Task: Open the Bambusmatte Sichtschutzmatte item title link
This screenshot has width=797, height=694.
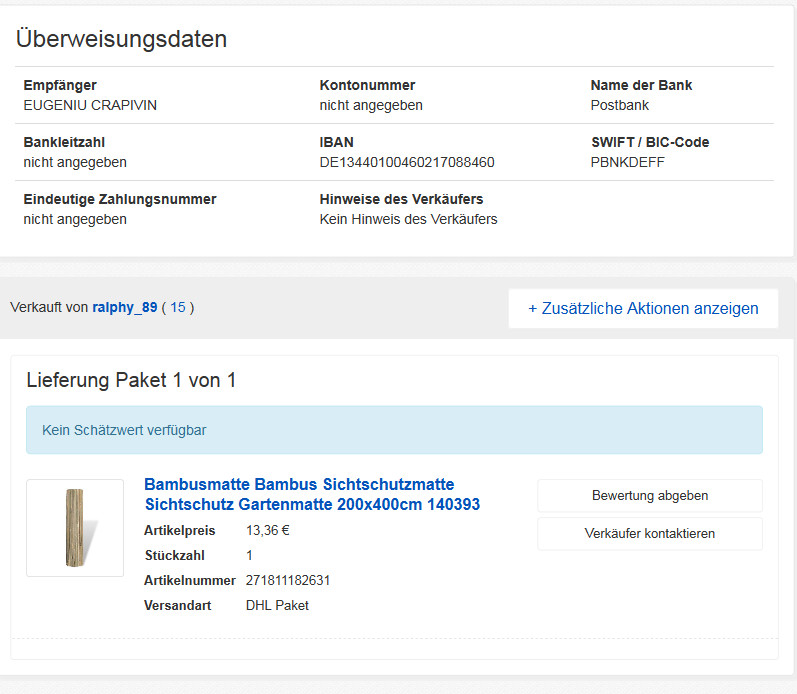Action: 299,494
